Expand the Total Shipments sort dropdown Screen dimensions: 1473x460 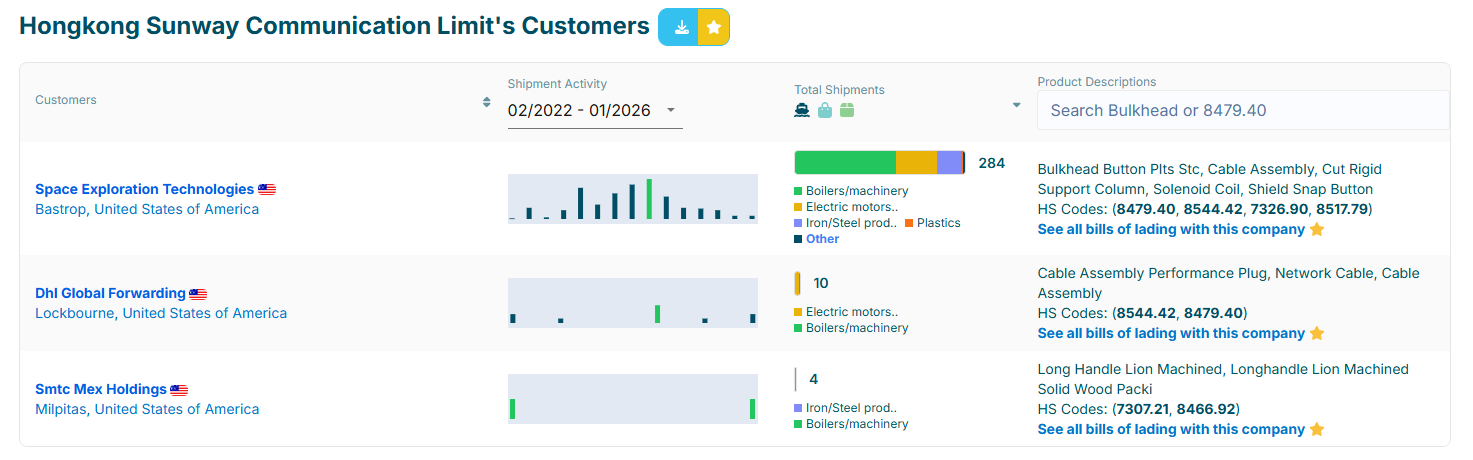[x=1016, y=105]
